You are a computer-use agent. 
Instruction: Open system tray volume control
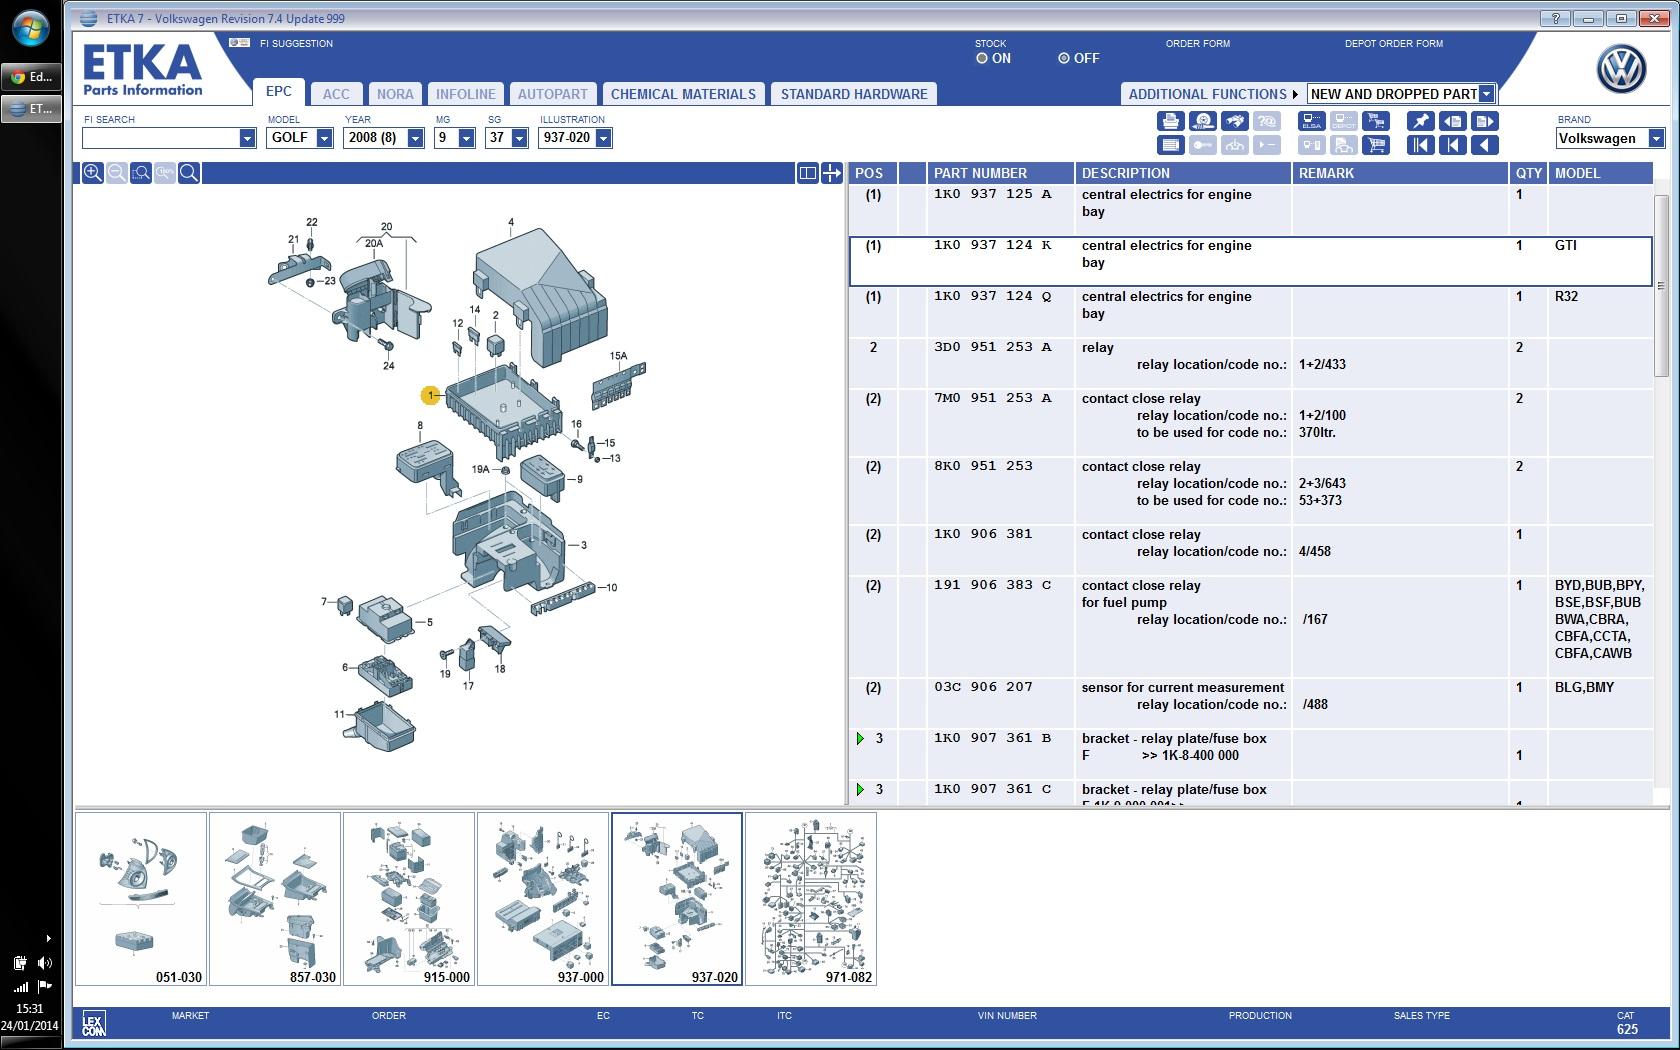45,963
